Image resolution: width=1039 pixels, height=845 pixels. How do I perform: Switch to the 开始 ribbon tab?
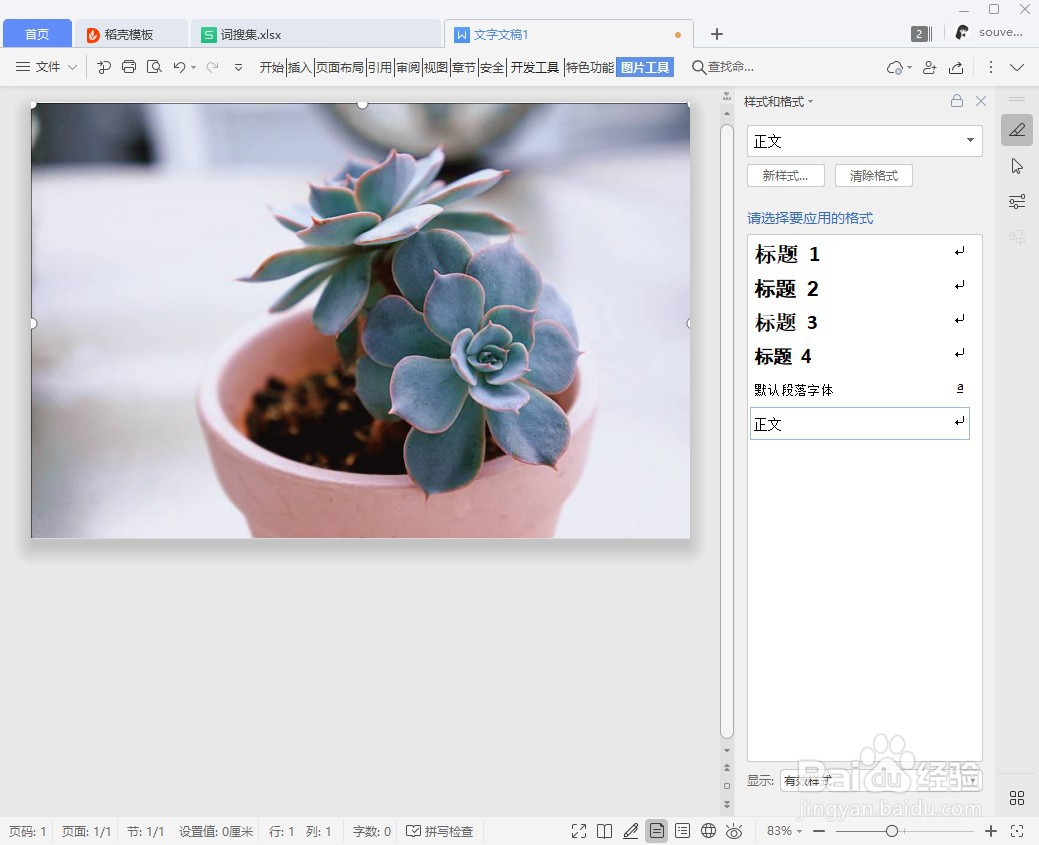[272, 67]
